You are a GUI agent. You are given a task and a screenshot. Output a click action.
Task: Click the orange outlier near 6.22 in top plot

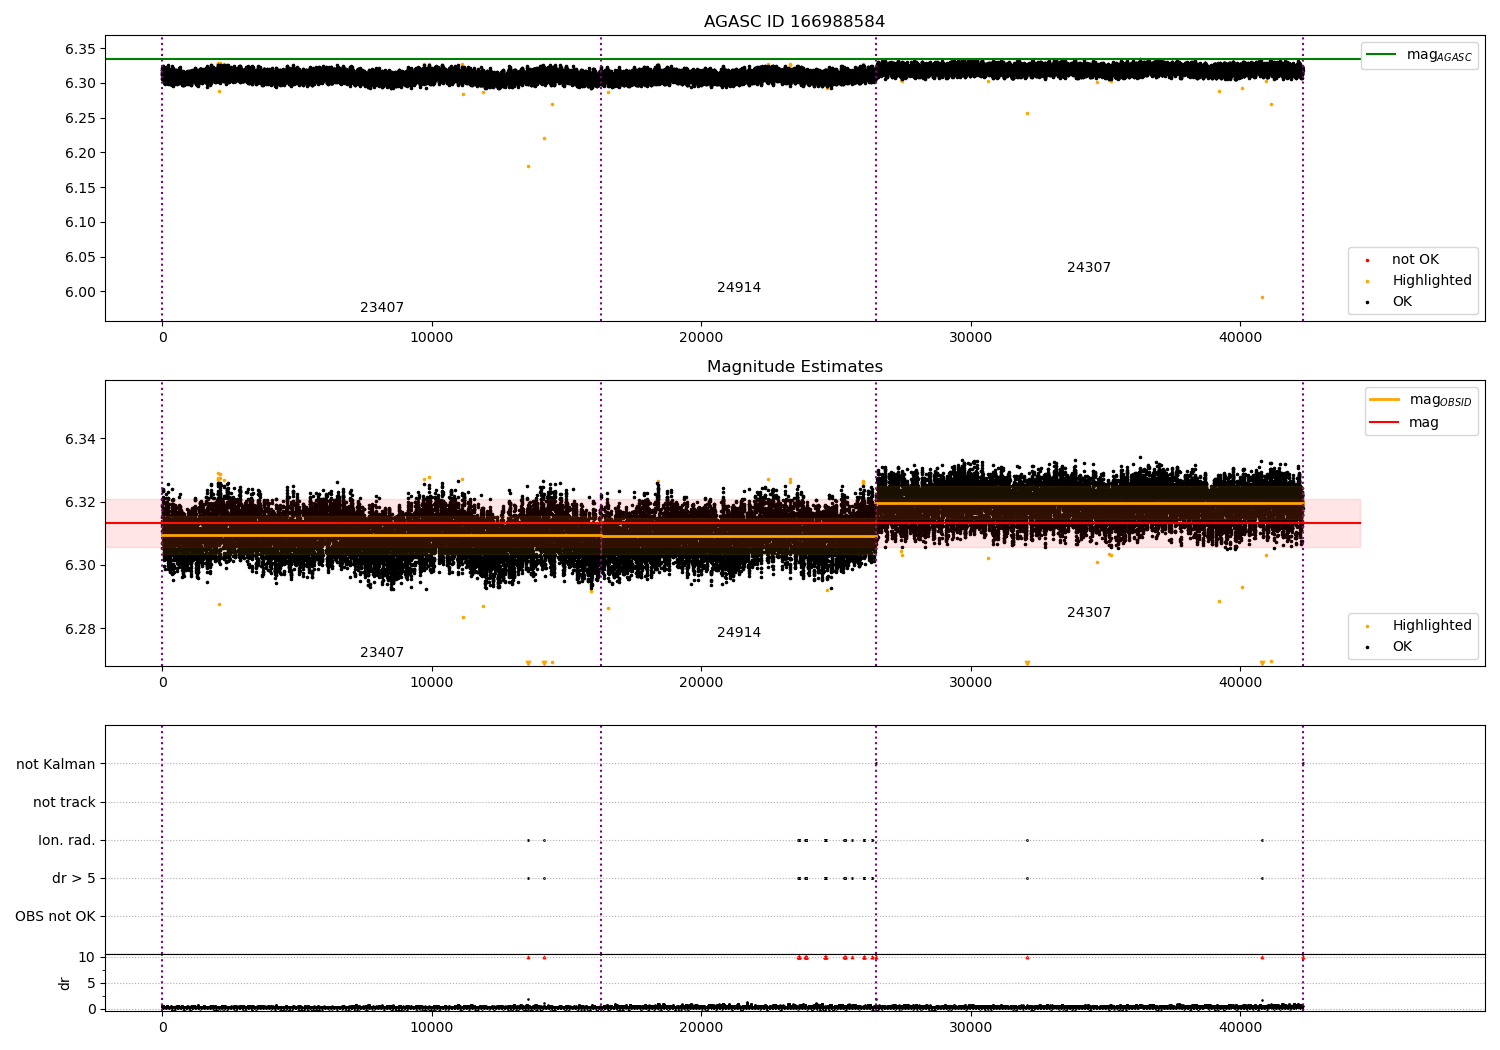pos(544,138)
